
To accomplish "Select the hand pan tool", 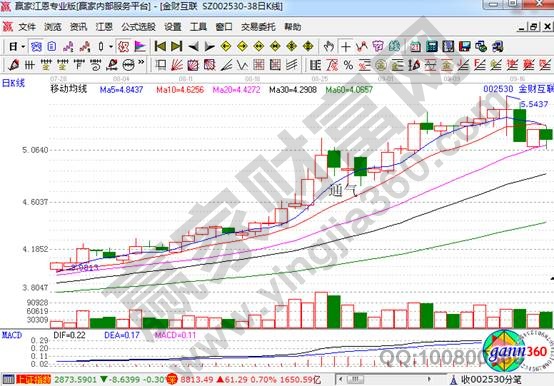I will click(329, 46).
